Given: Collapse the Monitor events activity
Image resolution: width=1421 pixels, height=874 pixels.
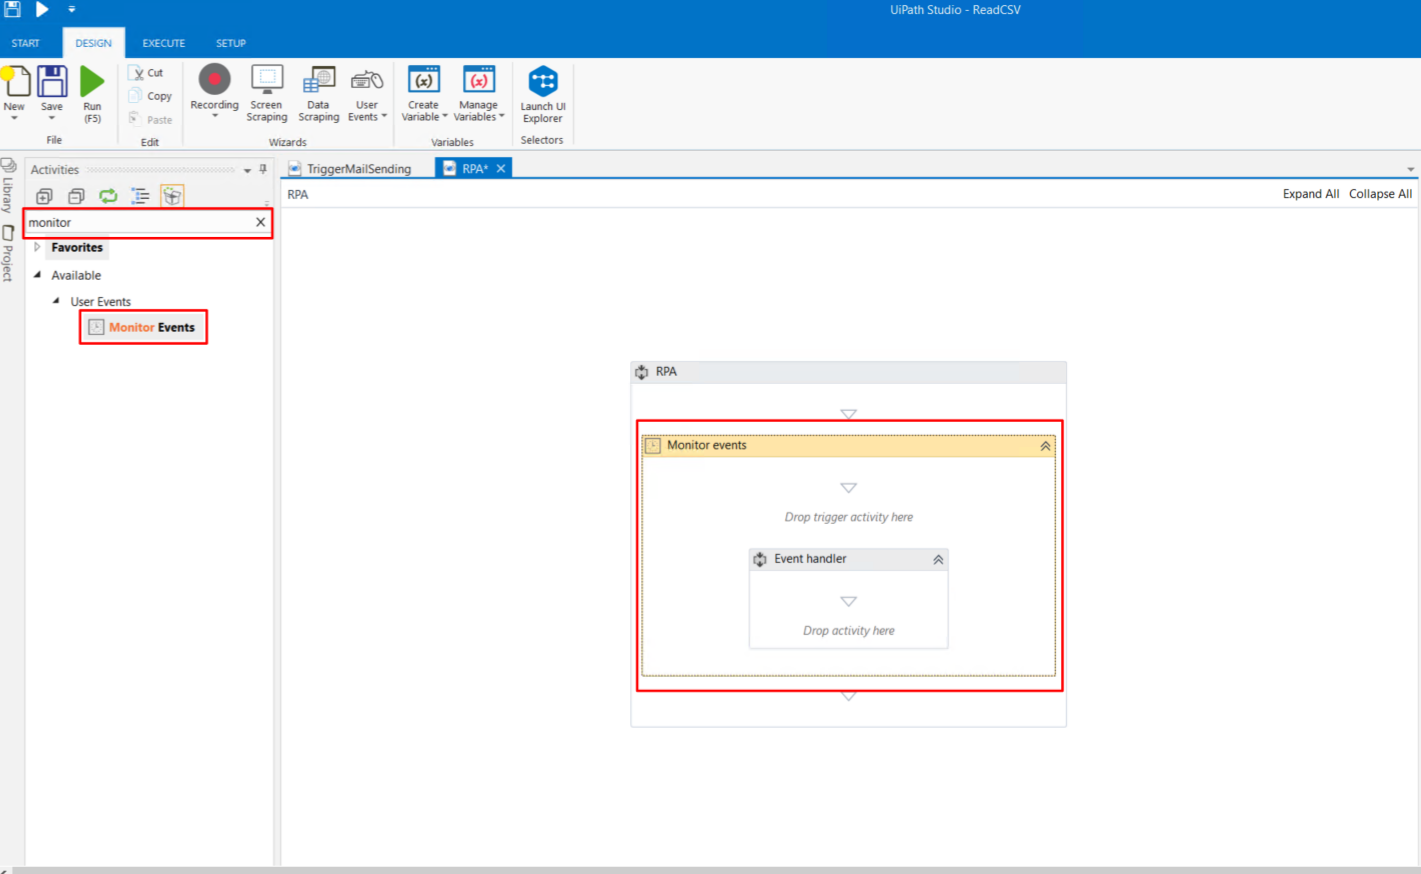Looking at the screenshot, I should click(1045, 446).
